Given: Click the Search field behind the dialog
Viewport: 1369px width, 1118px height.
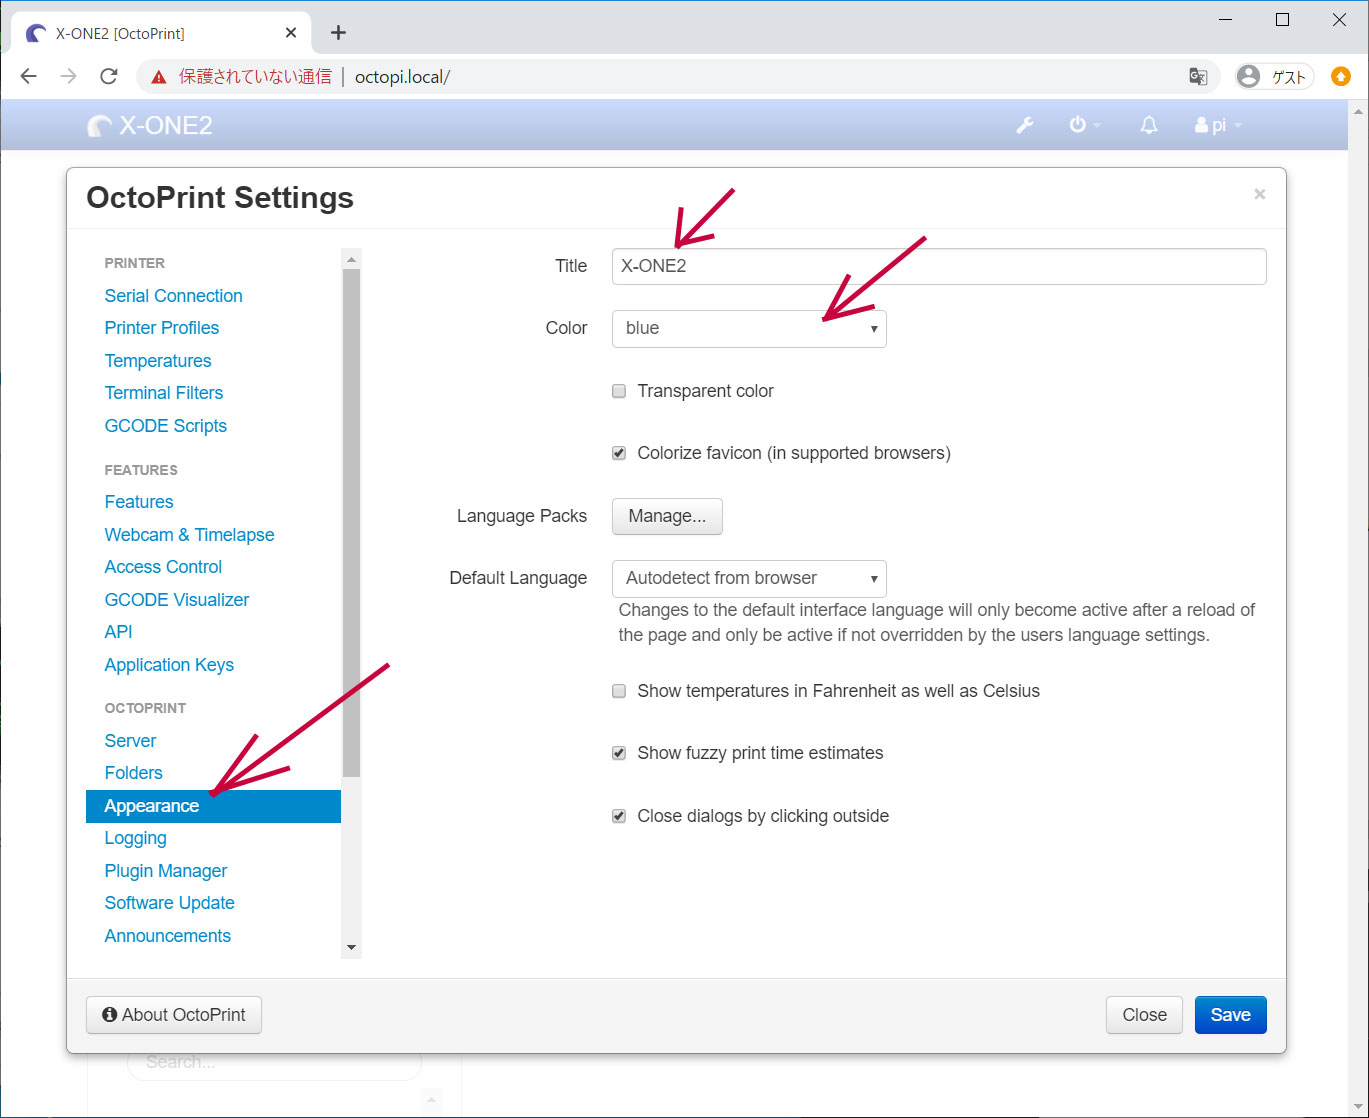Looking at the screenshot, I should [274, 1062].
